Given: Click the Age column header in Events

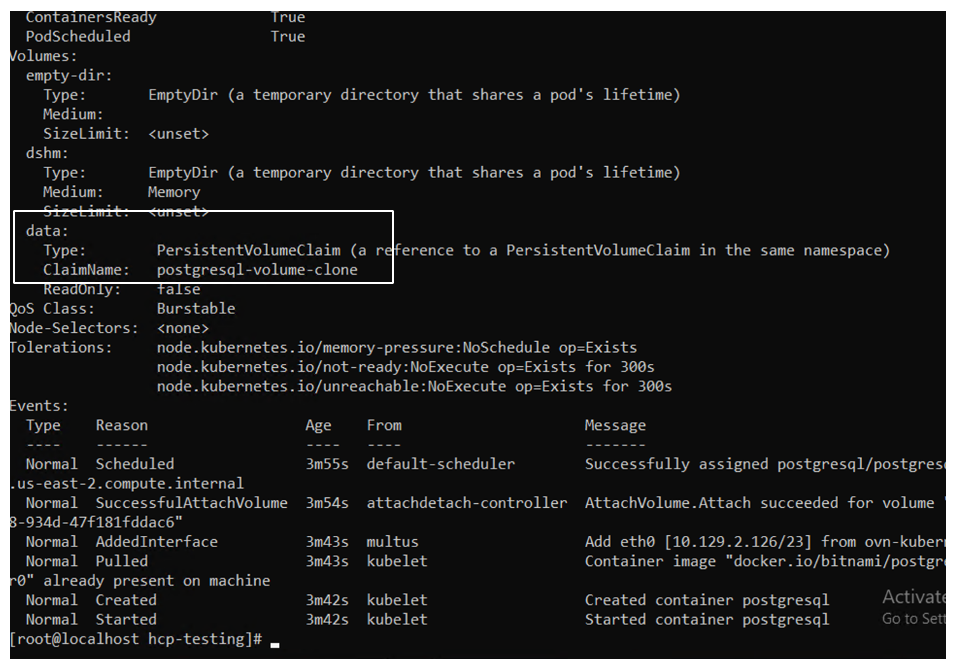Looking at the screenshot, I should pyautogui.click(x=318, y=425).
